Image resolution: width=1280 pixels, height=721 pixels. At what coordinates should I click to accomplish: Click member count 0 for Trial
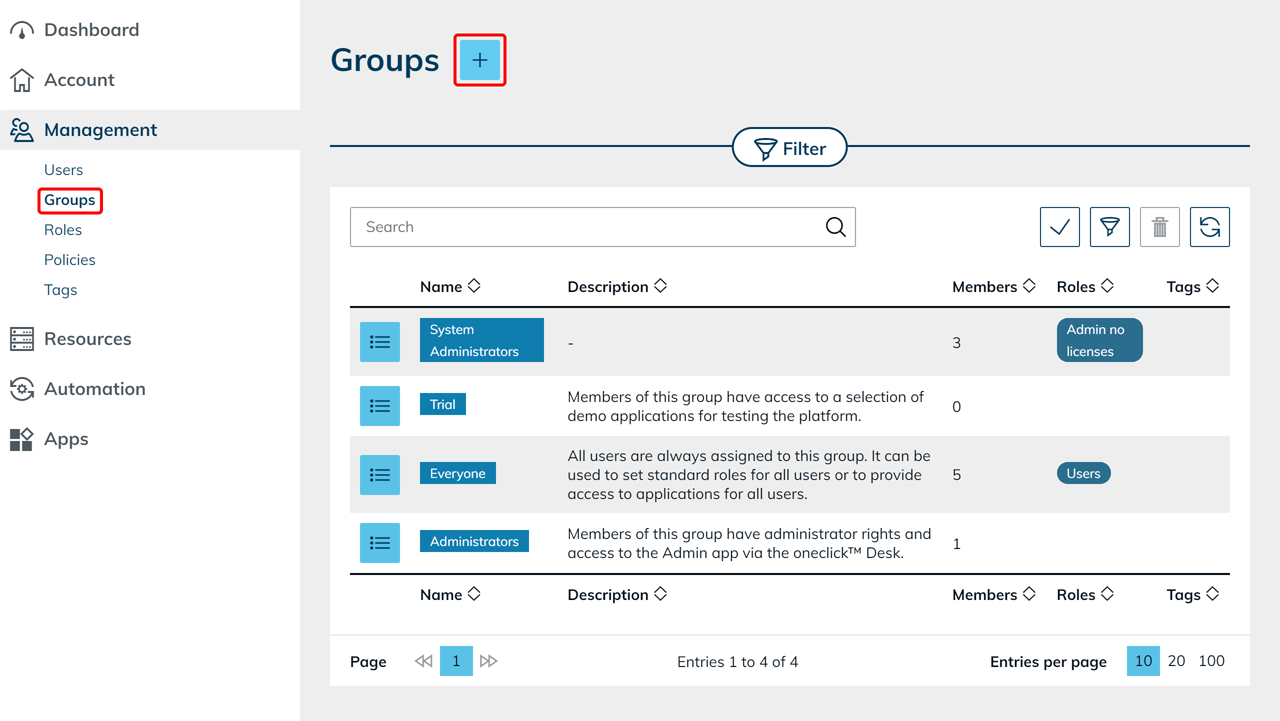957,407
